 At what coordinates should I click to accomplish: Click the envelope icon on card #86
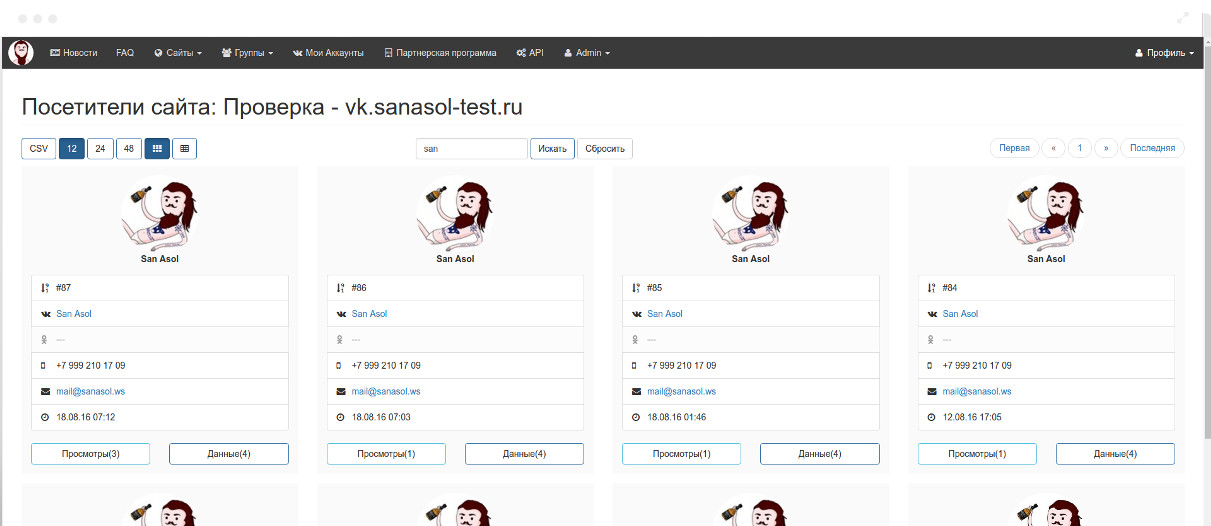(340, 392)
